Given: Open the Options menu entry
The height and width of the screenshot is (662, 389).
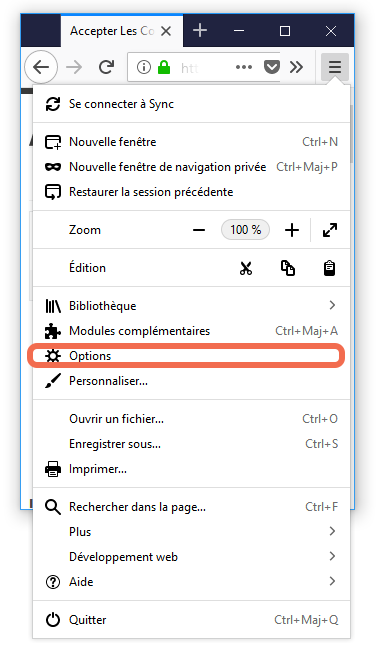Looking at the screenshot, I should pos(191,356).
